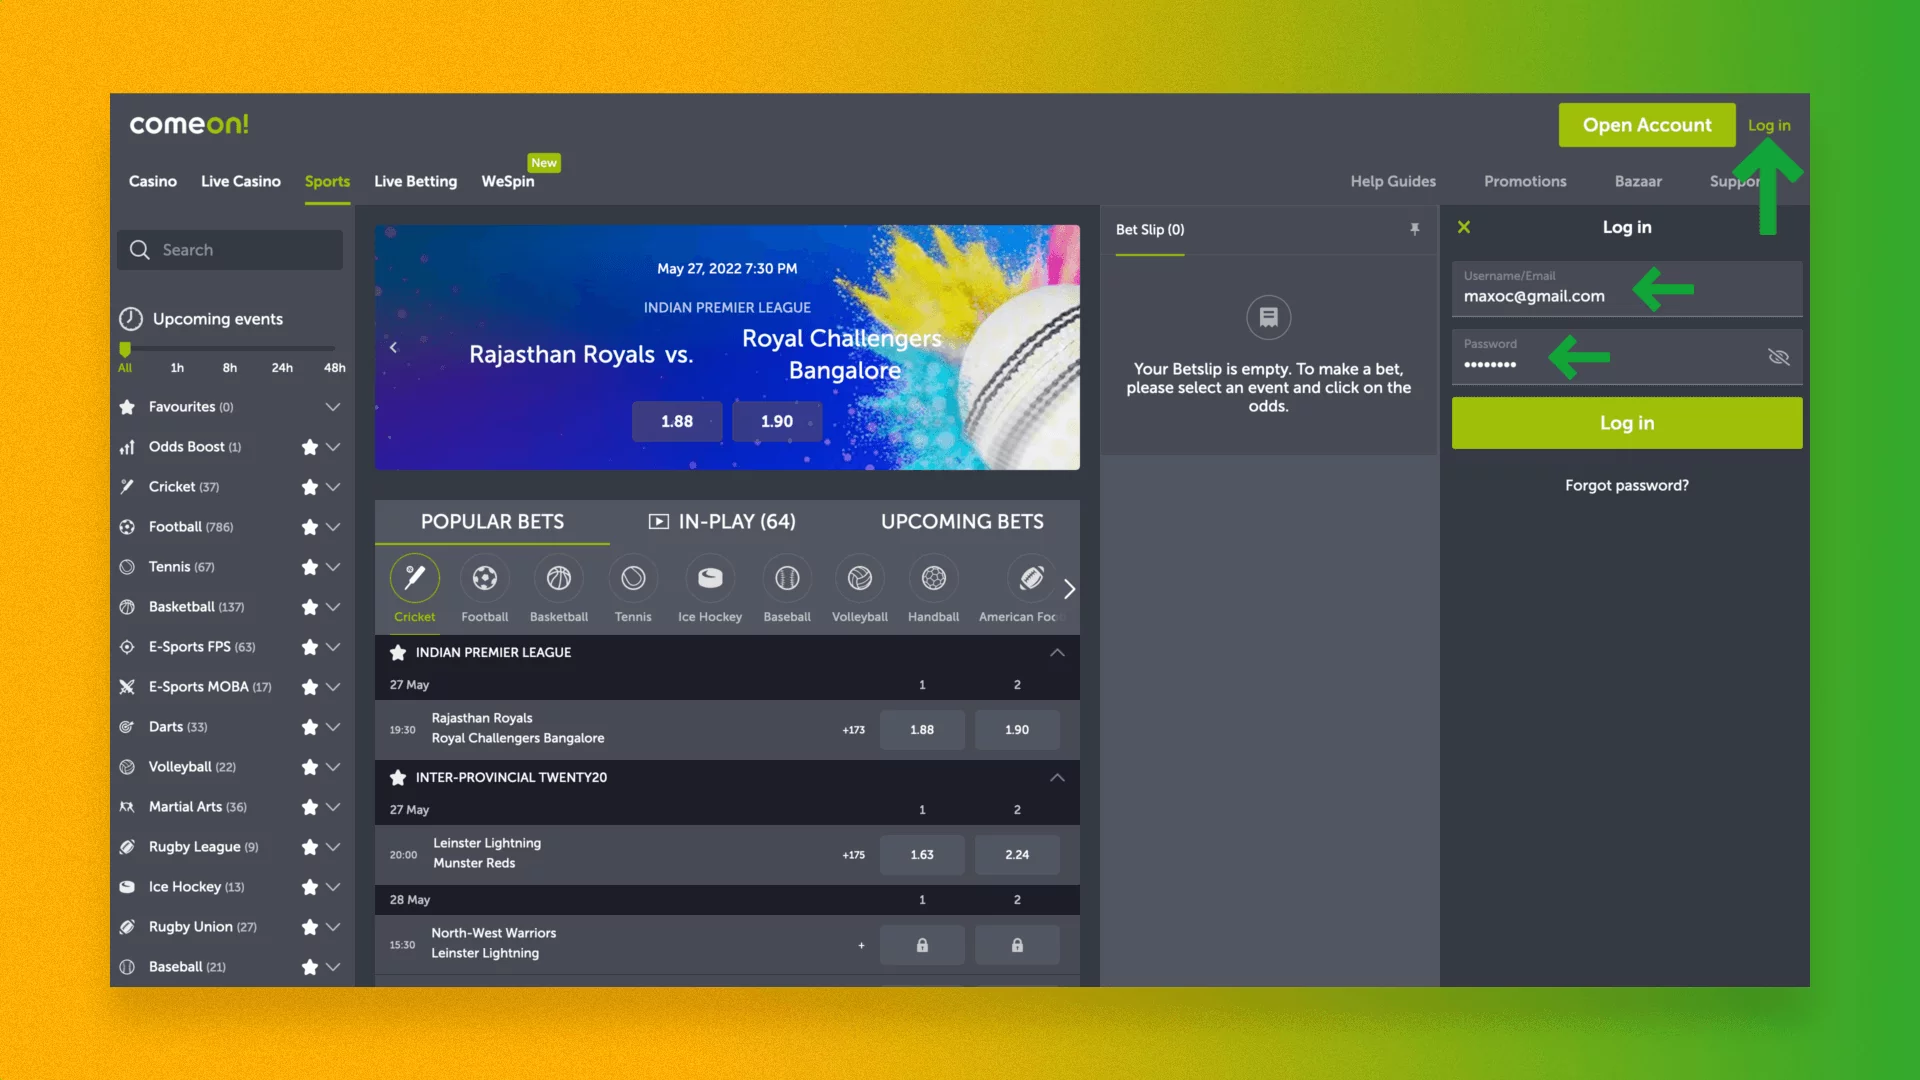Collapse the Indian Premier League section
This screenshot has height=1080, width=1920.
pyautogui.click(x=1057, y=652)
